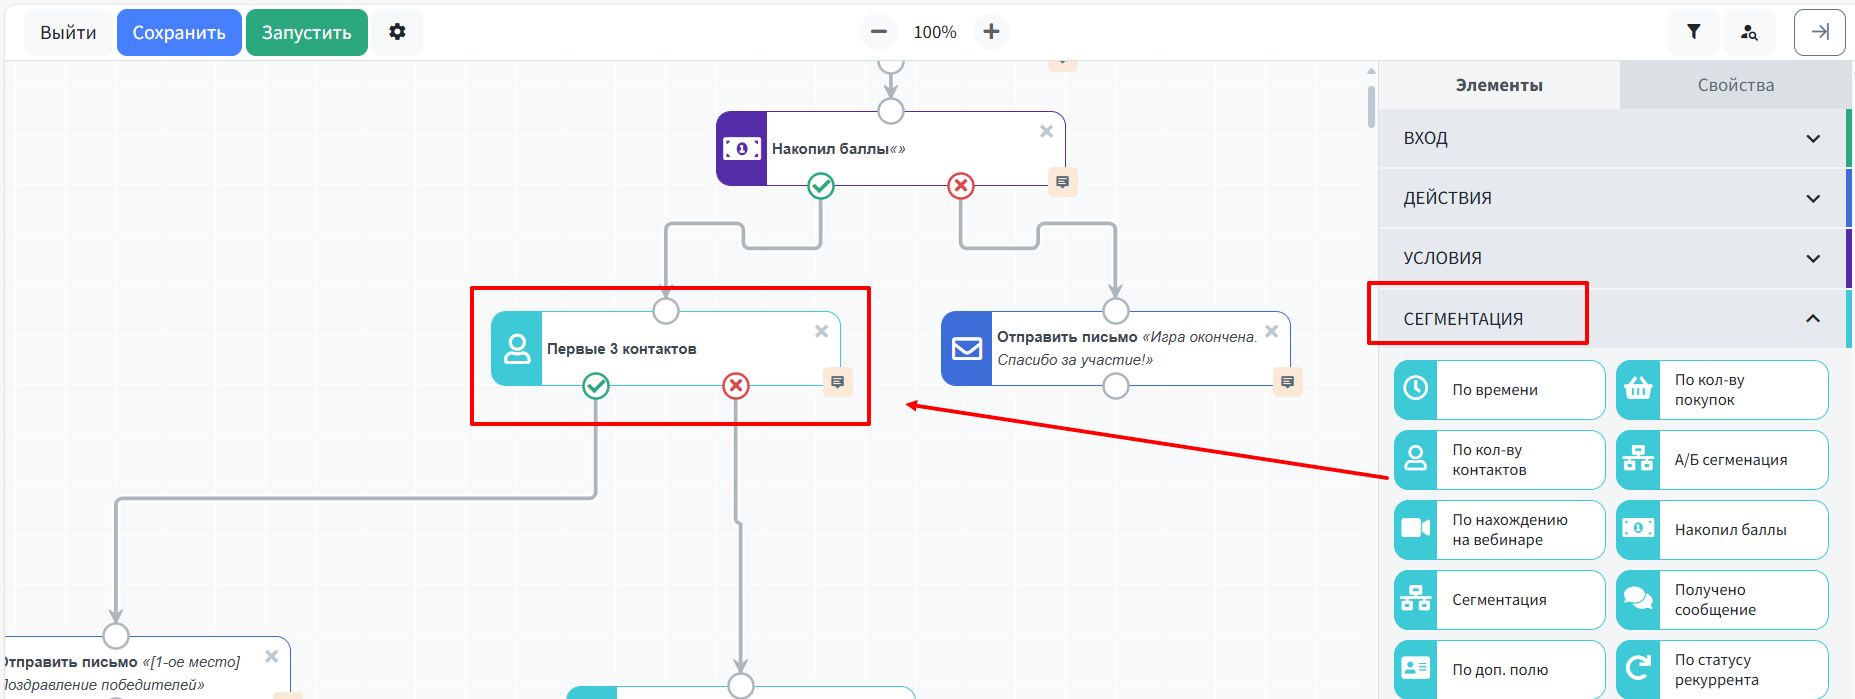The width and height of the screenshot is (1855, 699).
Task: Click input connector of Игра окончена letter node
Action: [1116, 311]
